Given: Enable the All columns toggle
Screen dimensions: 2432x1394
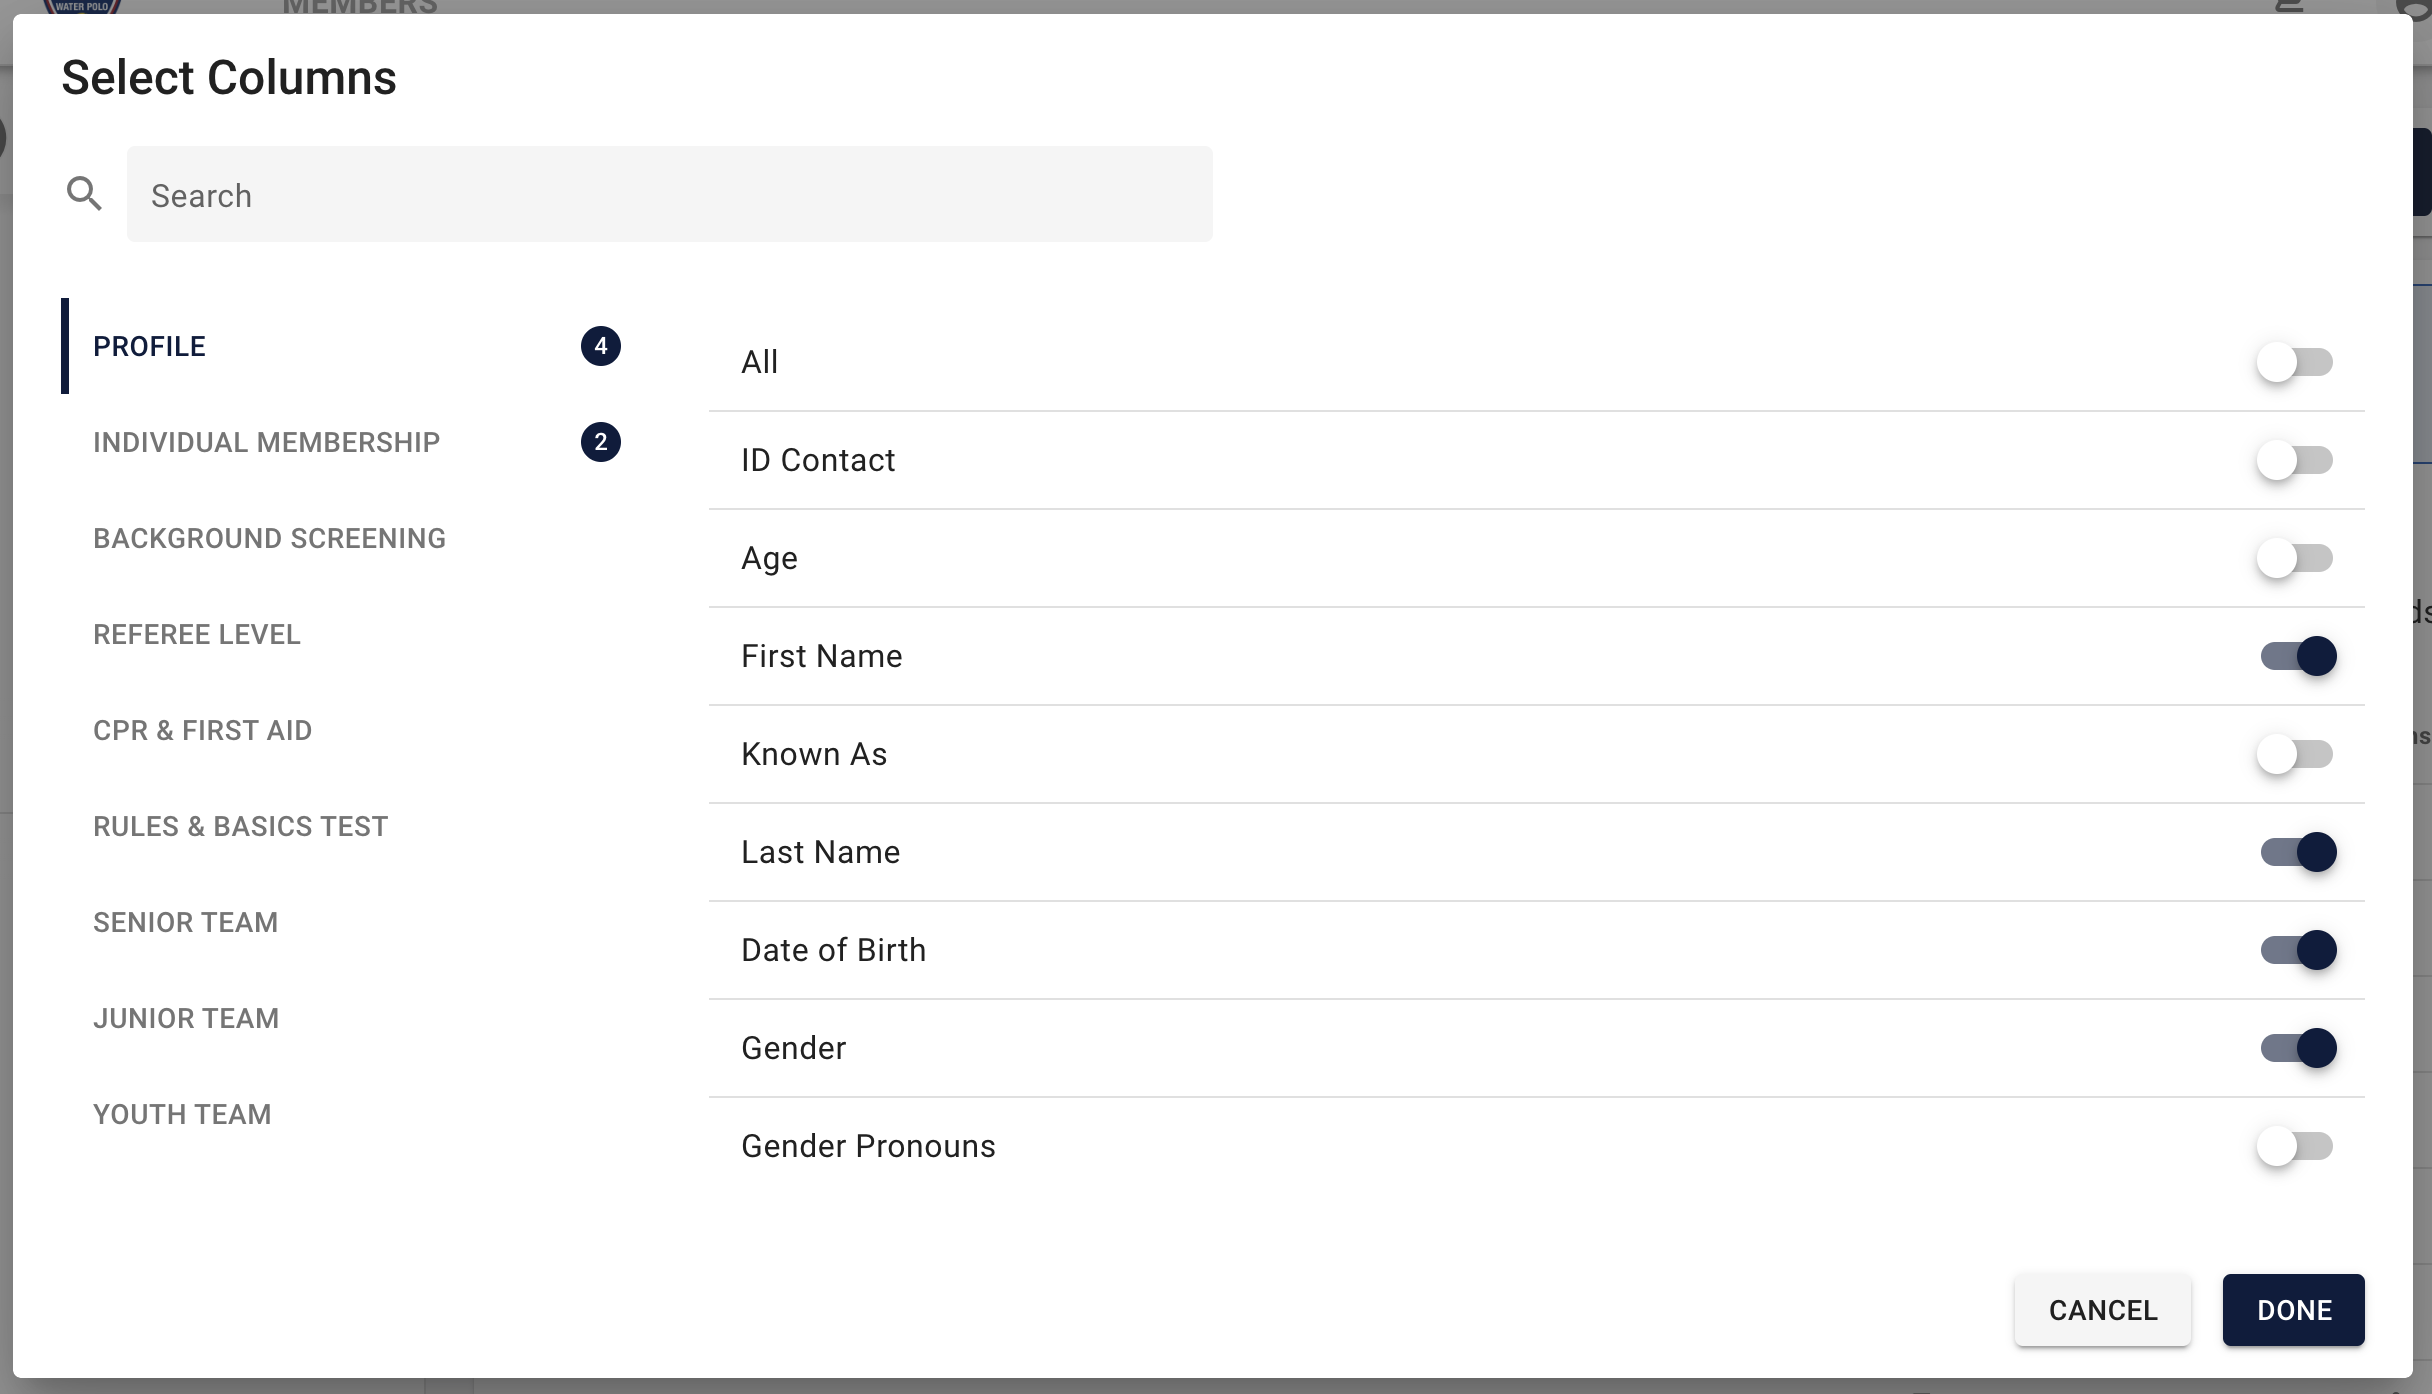Looking at the screenshot, I should pos(2297,361).
